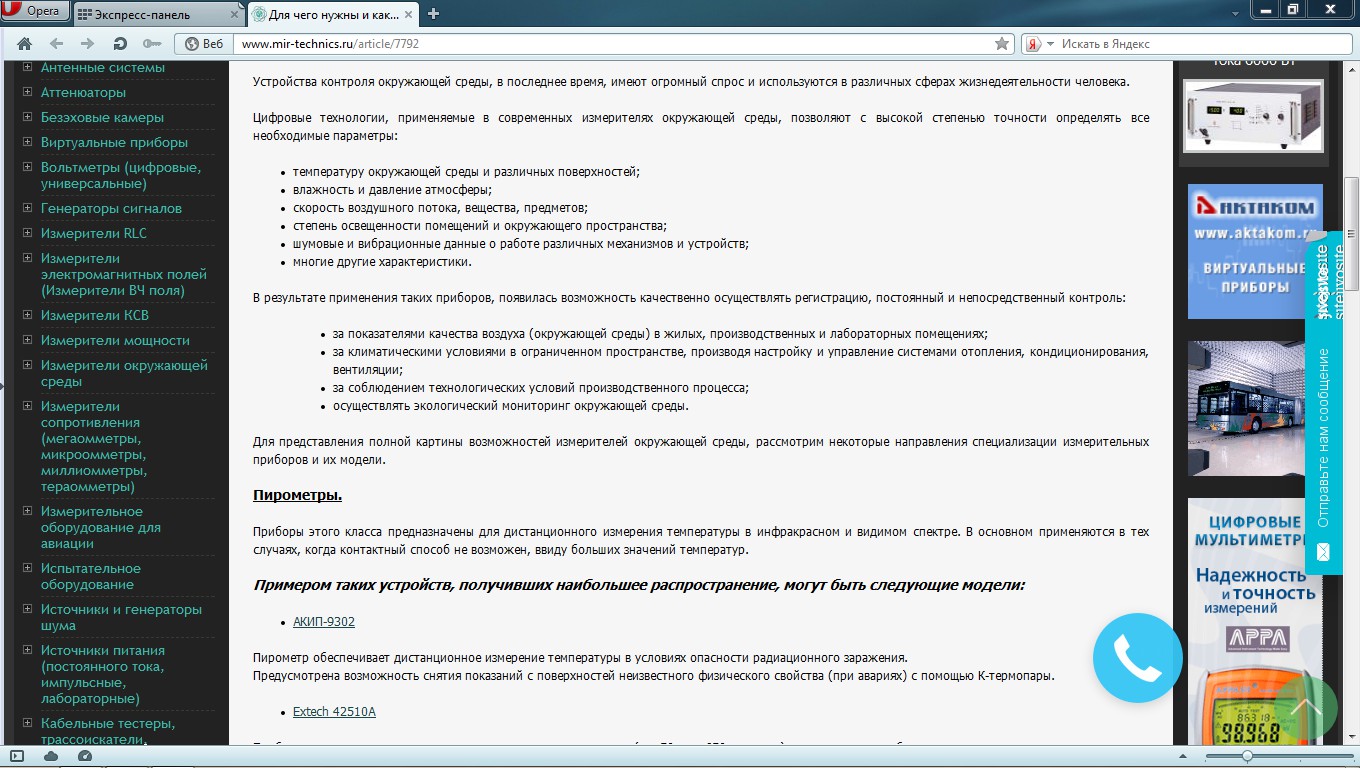Screen dimensions: 1360x768
Task: Expand the Измерители RLC category
Action: click(x=27, y=233)
